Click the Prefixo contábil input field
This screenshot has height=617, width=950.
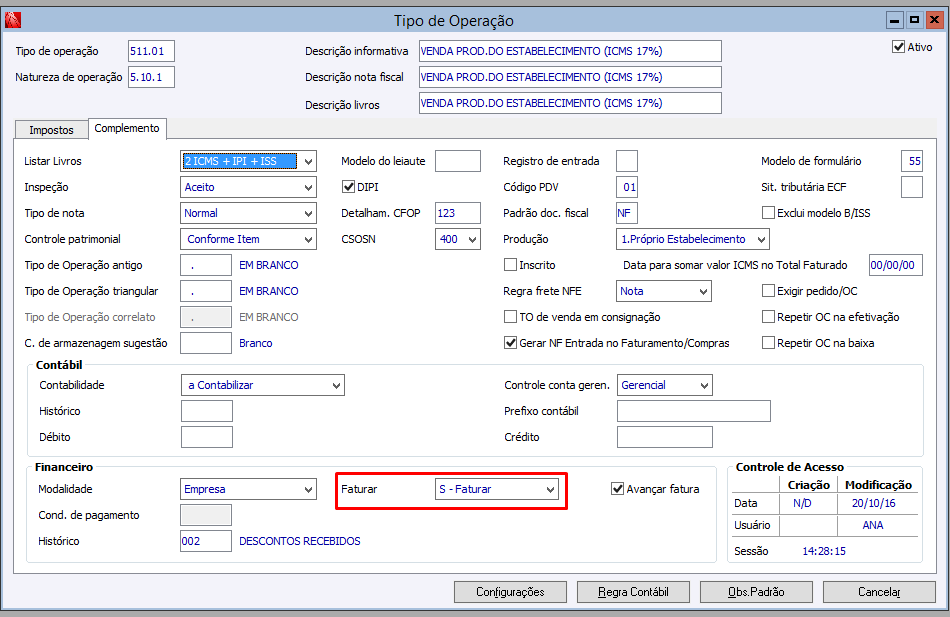point(693,411)
